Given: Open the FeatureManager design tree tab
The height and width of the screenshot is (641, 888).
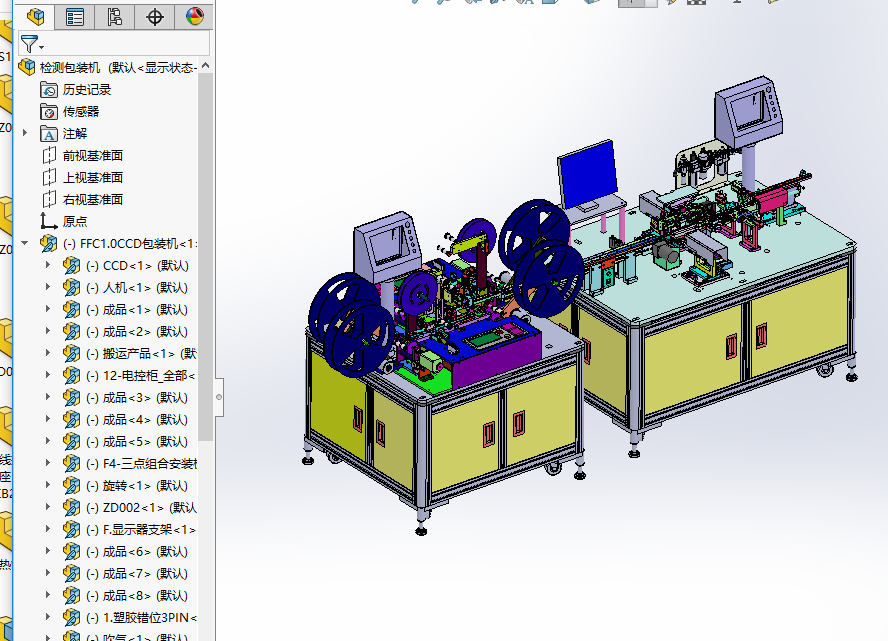Looking at the screenshot, I should [36, 16].
